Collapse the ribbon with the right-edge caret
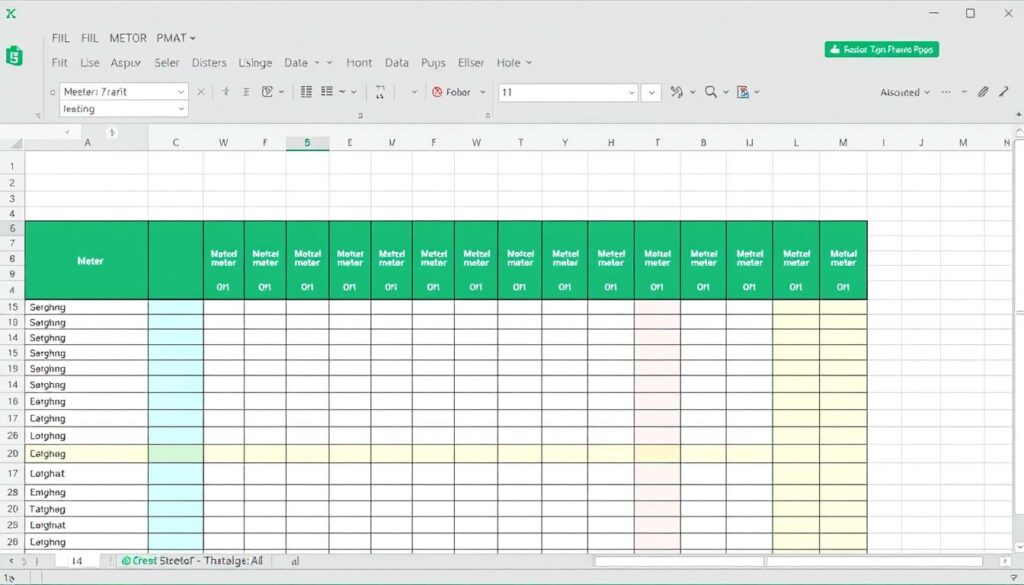 click(1018, 115)
